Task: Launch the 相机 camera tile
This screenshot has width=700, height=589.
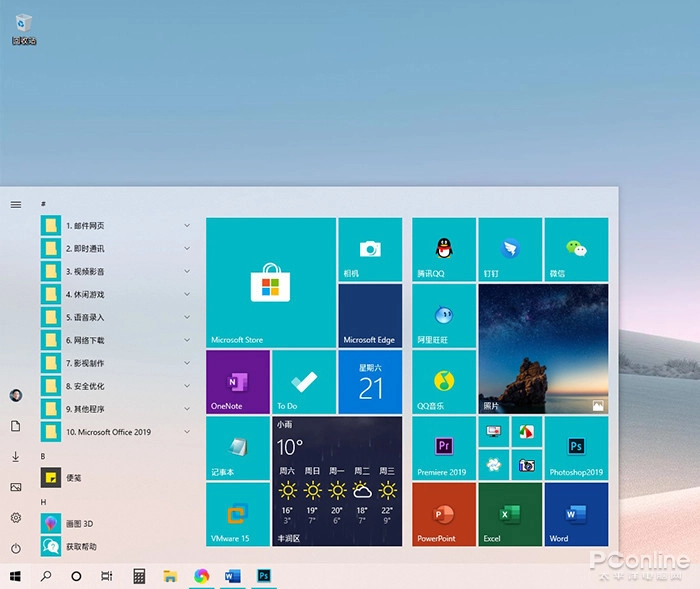Action: tap(370, 250)
